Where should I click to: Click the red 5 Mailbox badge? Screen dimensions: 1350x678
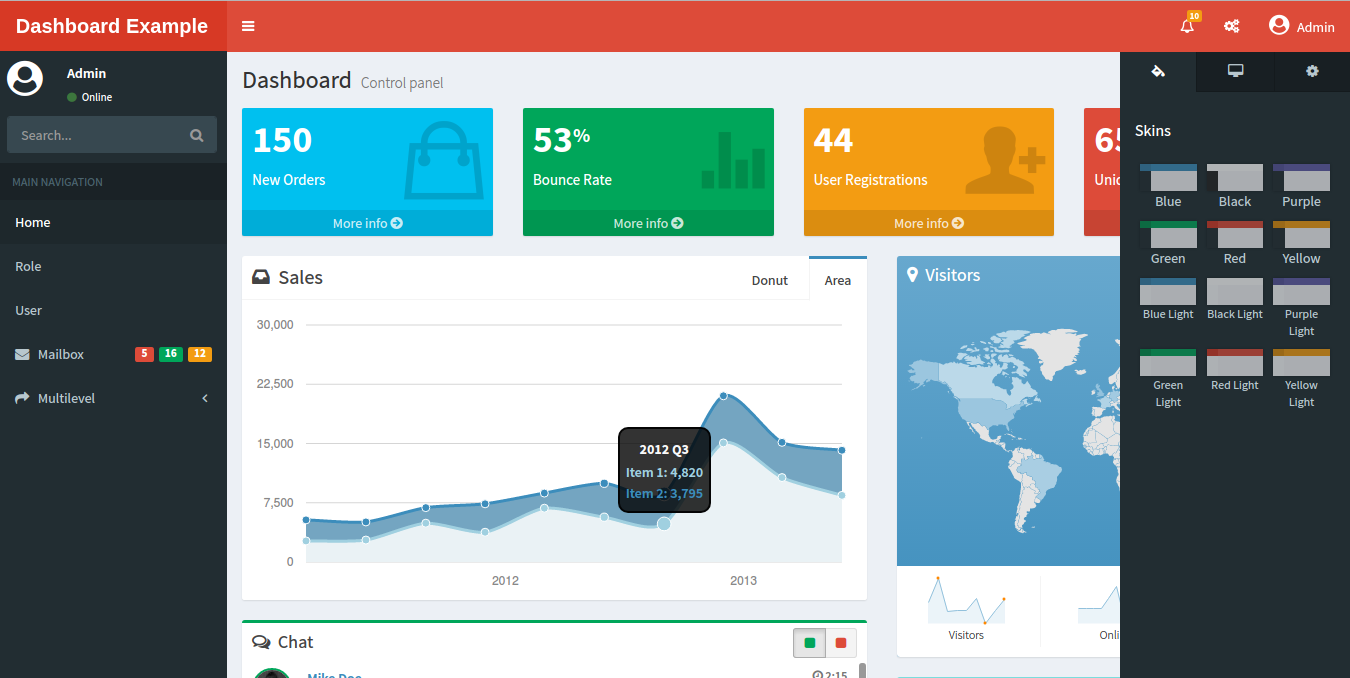[x=144, y=354]
